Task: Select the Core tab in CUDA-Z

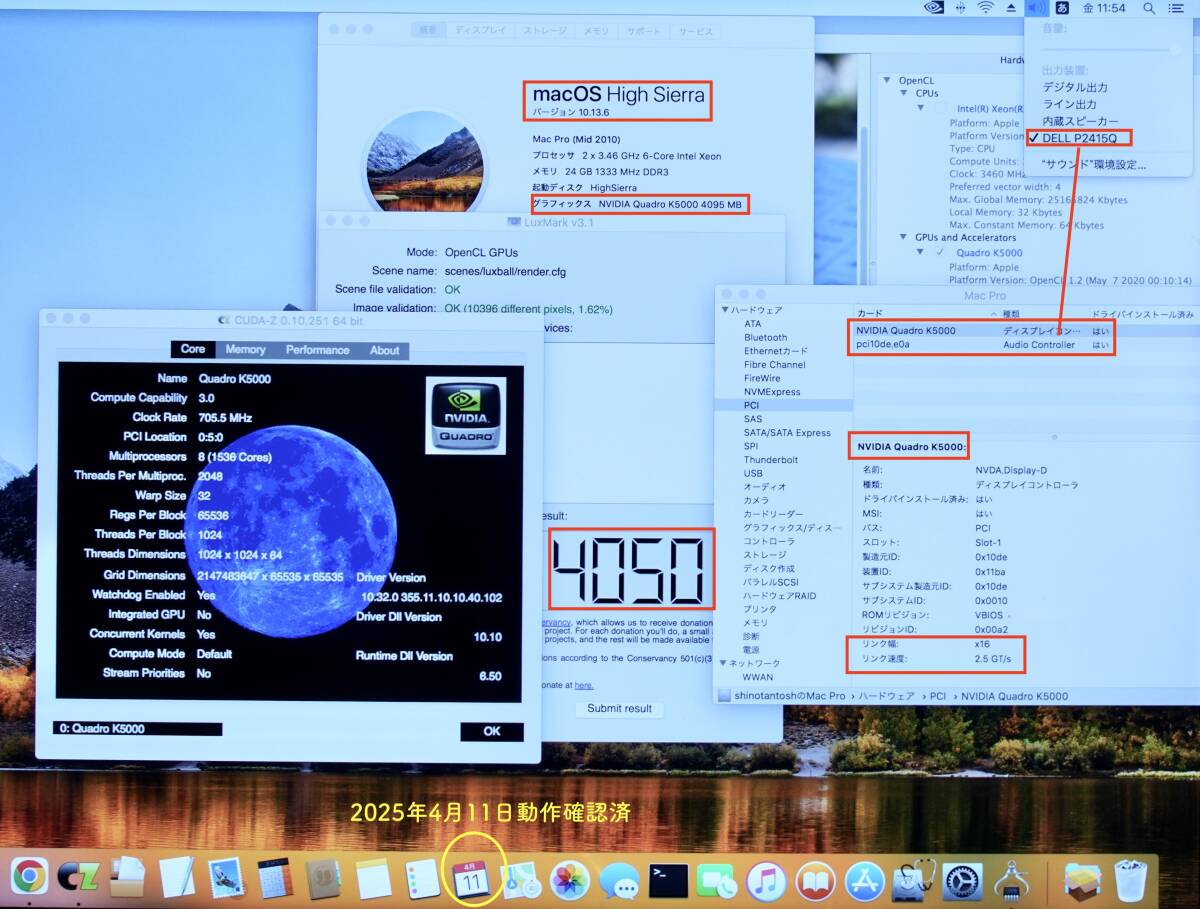Action: [x=193, y=350]
